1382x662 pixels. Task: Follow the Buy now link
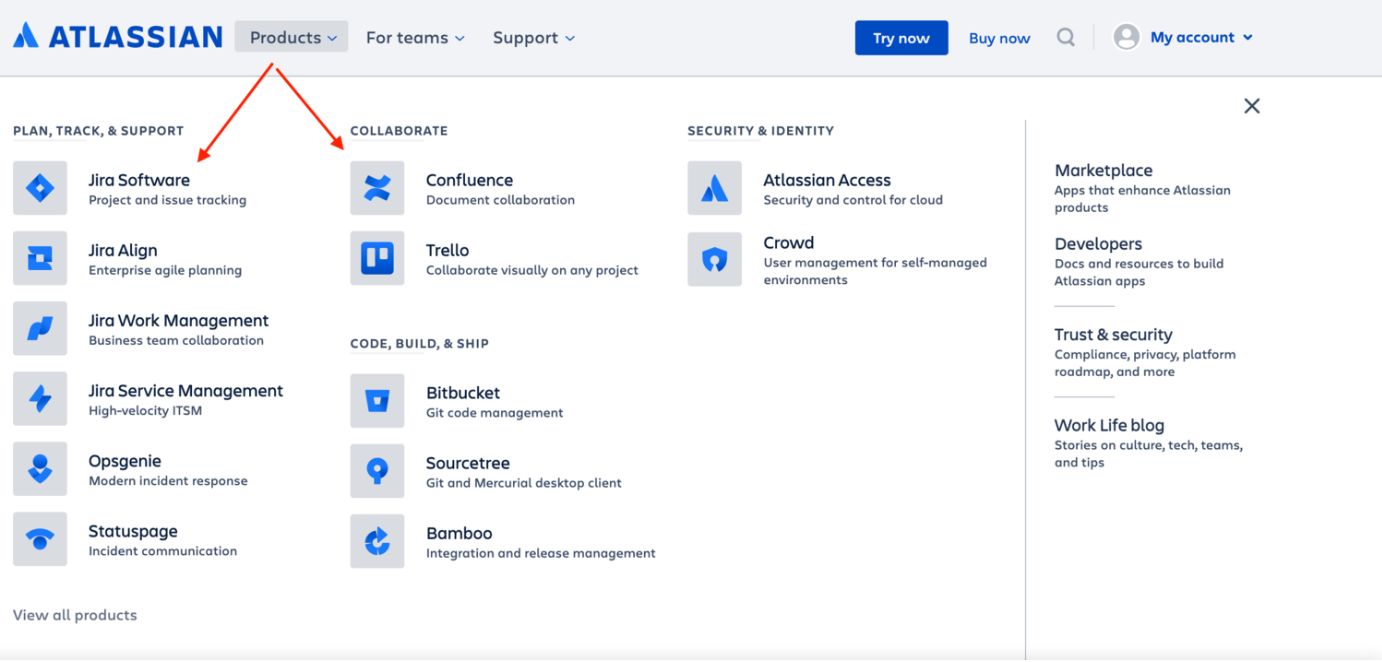tap(999, 38)
